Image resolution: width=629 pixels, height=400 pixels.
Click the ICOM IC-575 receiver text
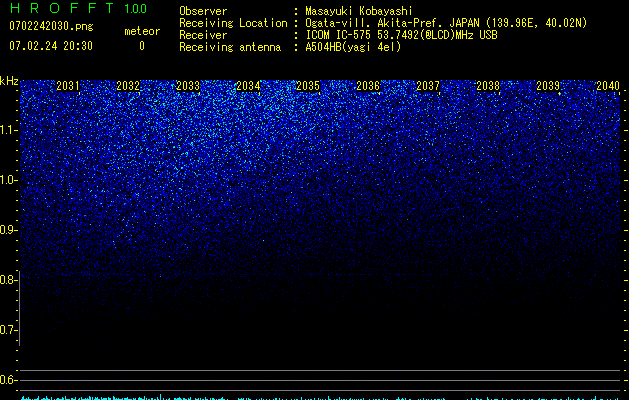401,35
